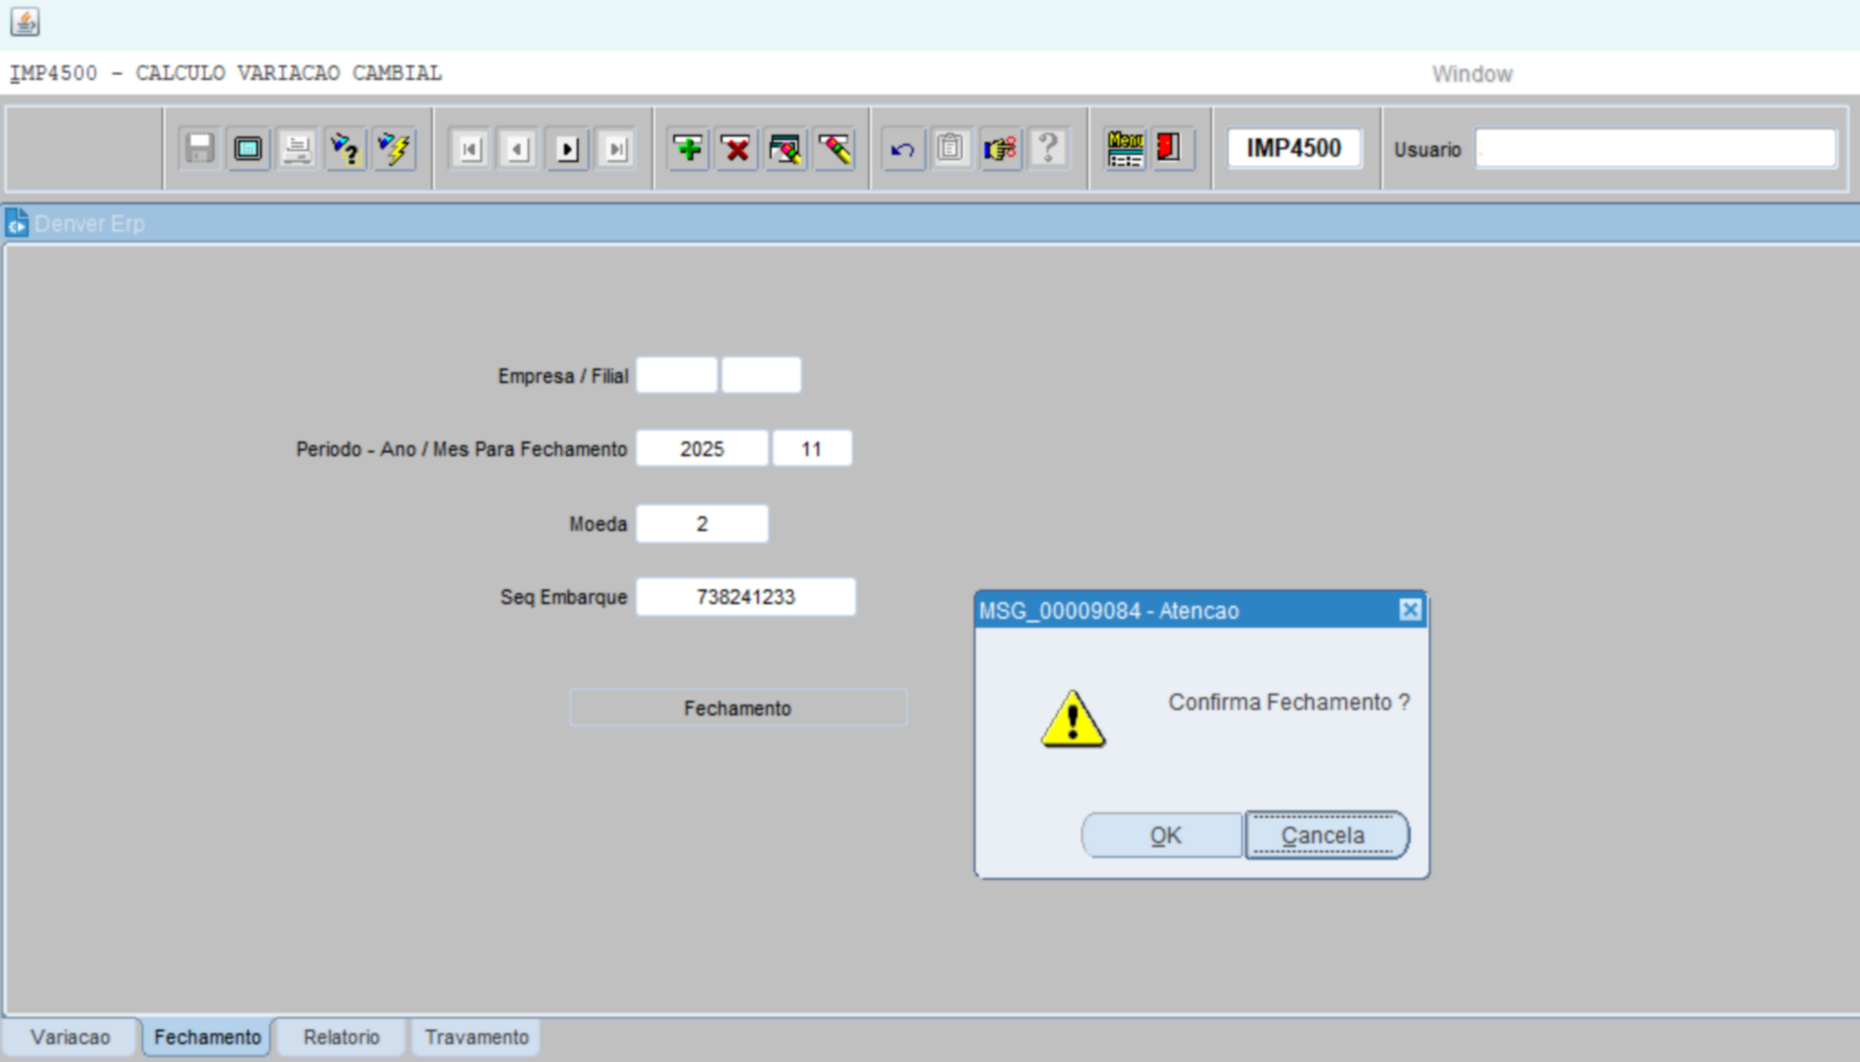Open the Relatorio tab
Viewport: 1860px width, 1062px height.
341,1037
